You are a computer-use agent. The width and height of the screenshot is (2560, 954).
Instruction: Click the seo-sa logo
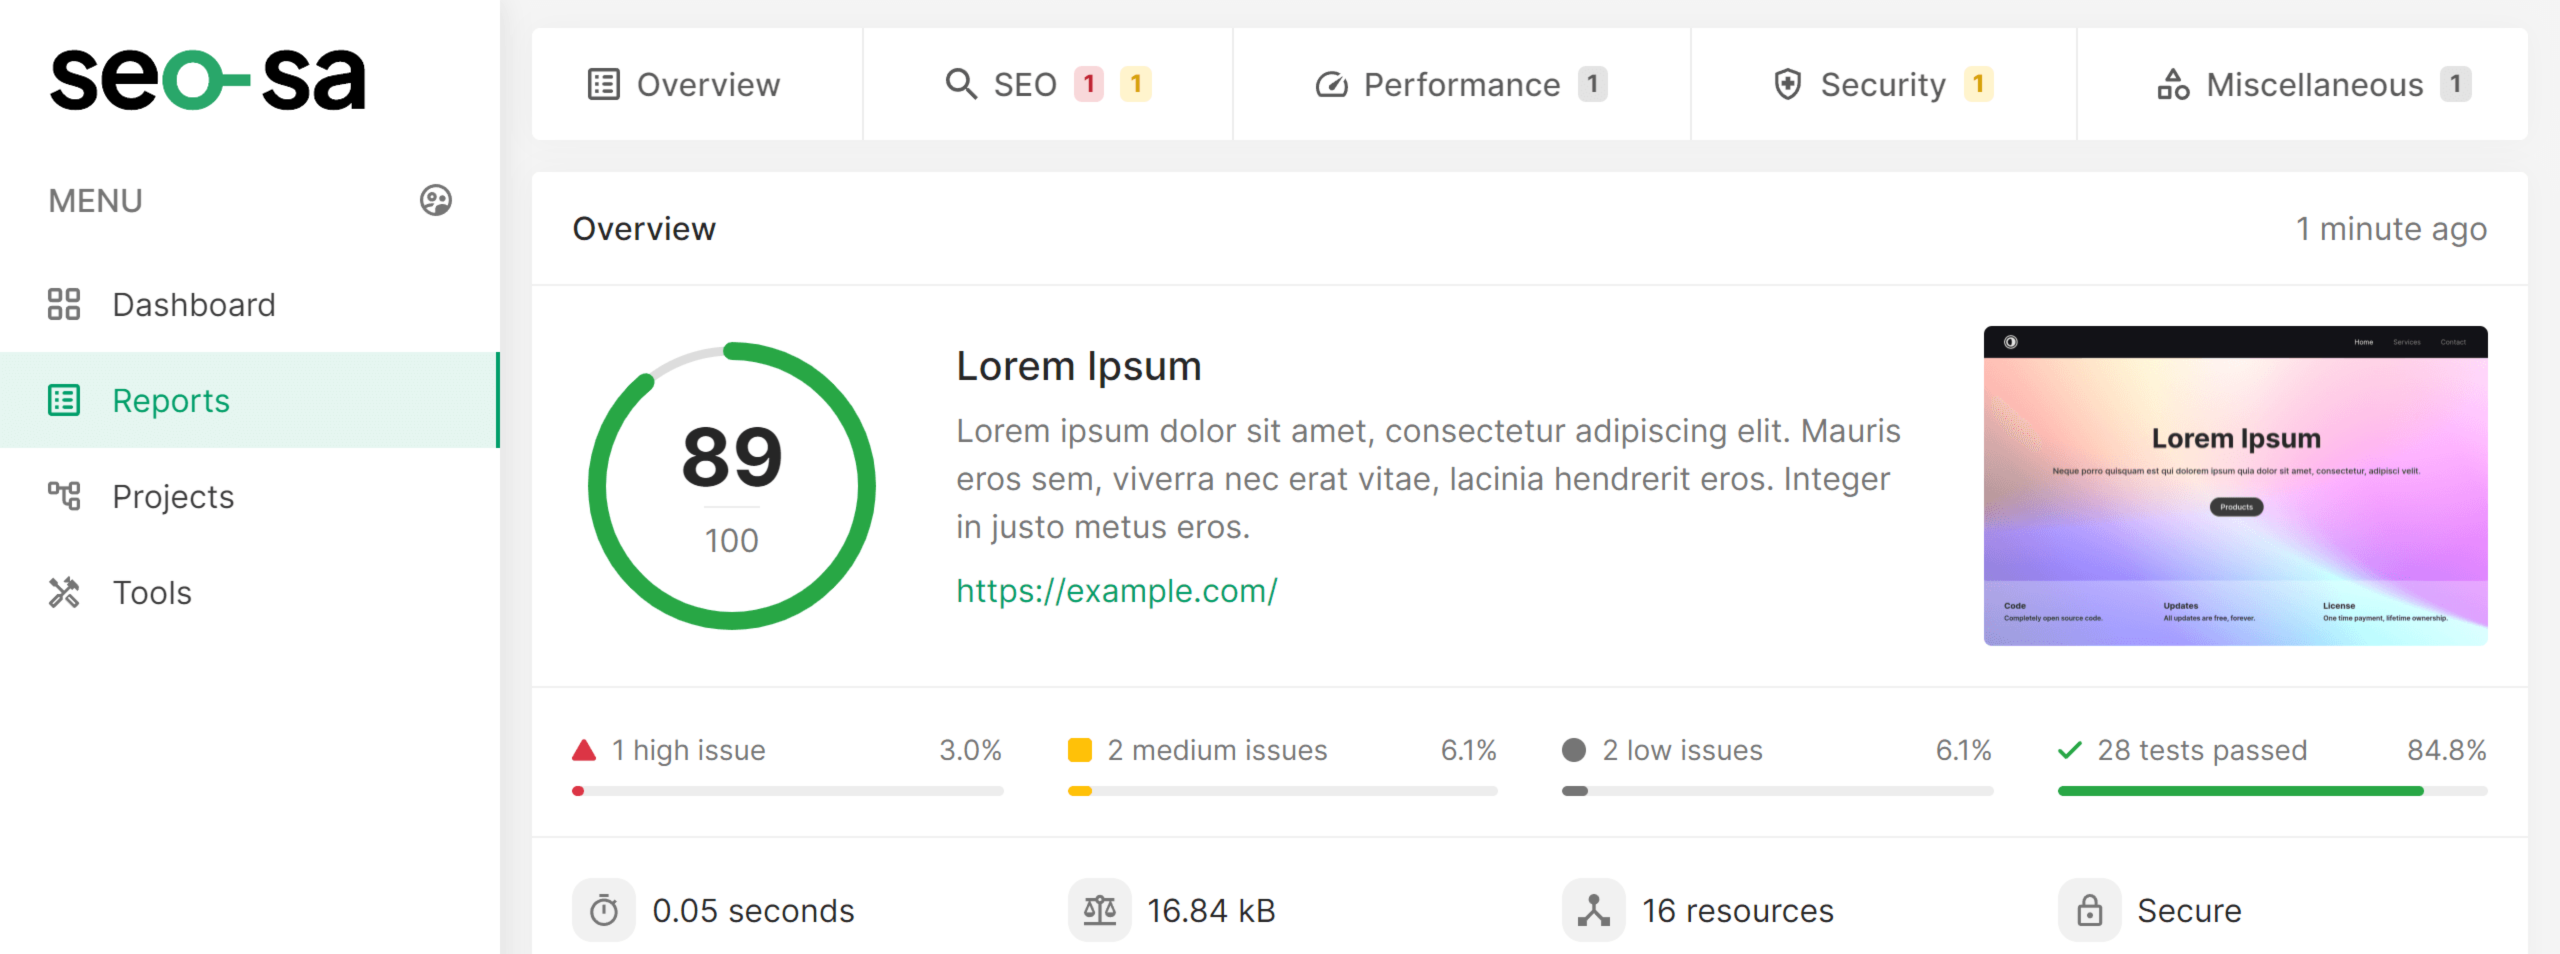click(x=207, y=80)
